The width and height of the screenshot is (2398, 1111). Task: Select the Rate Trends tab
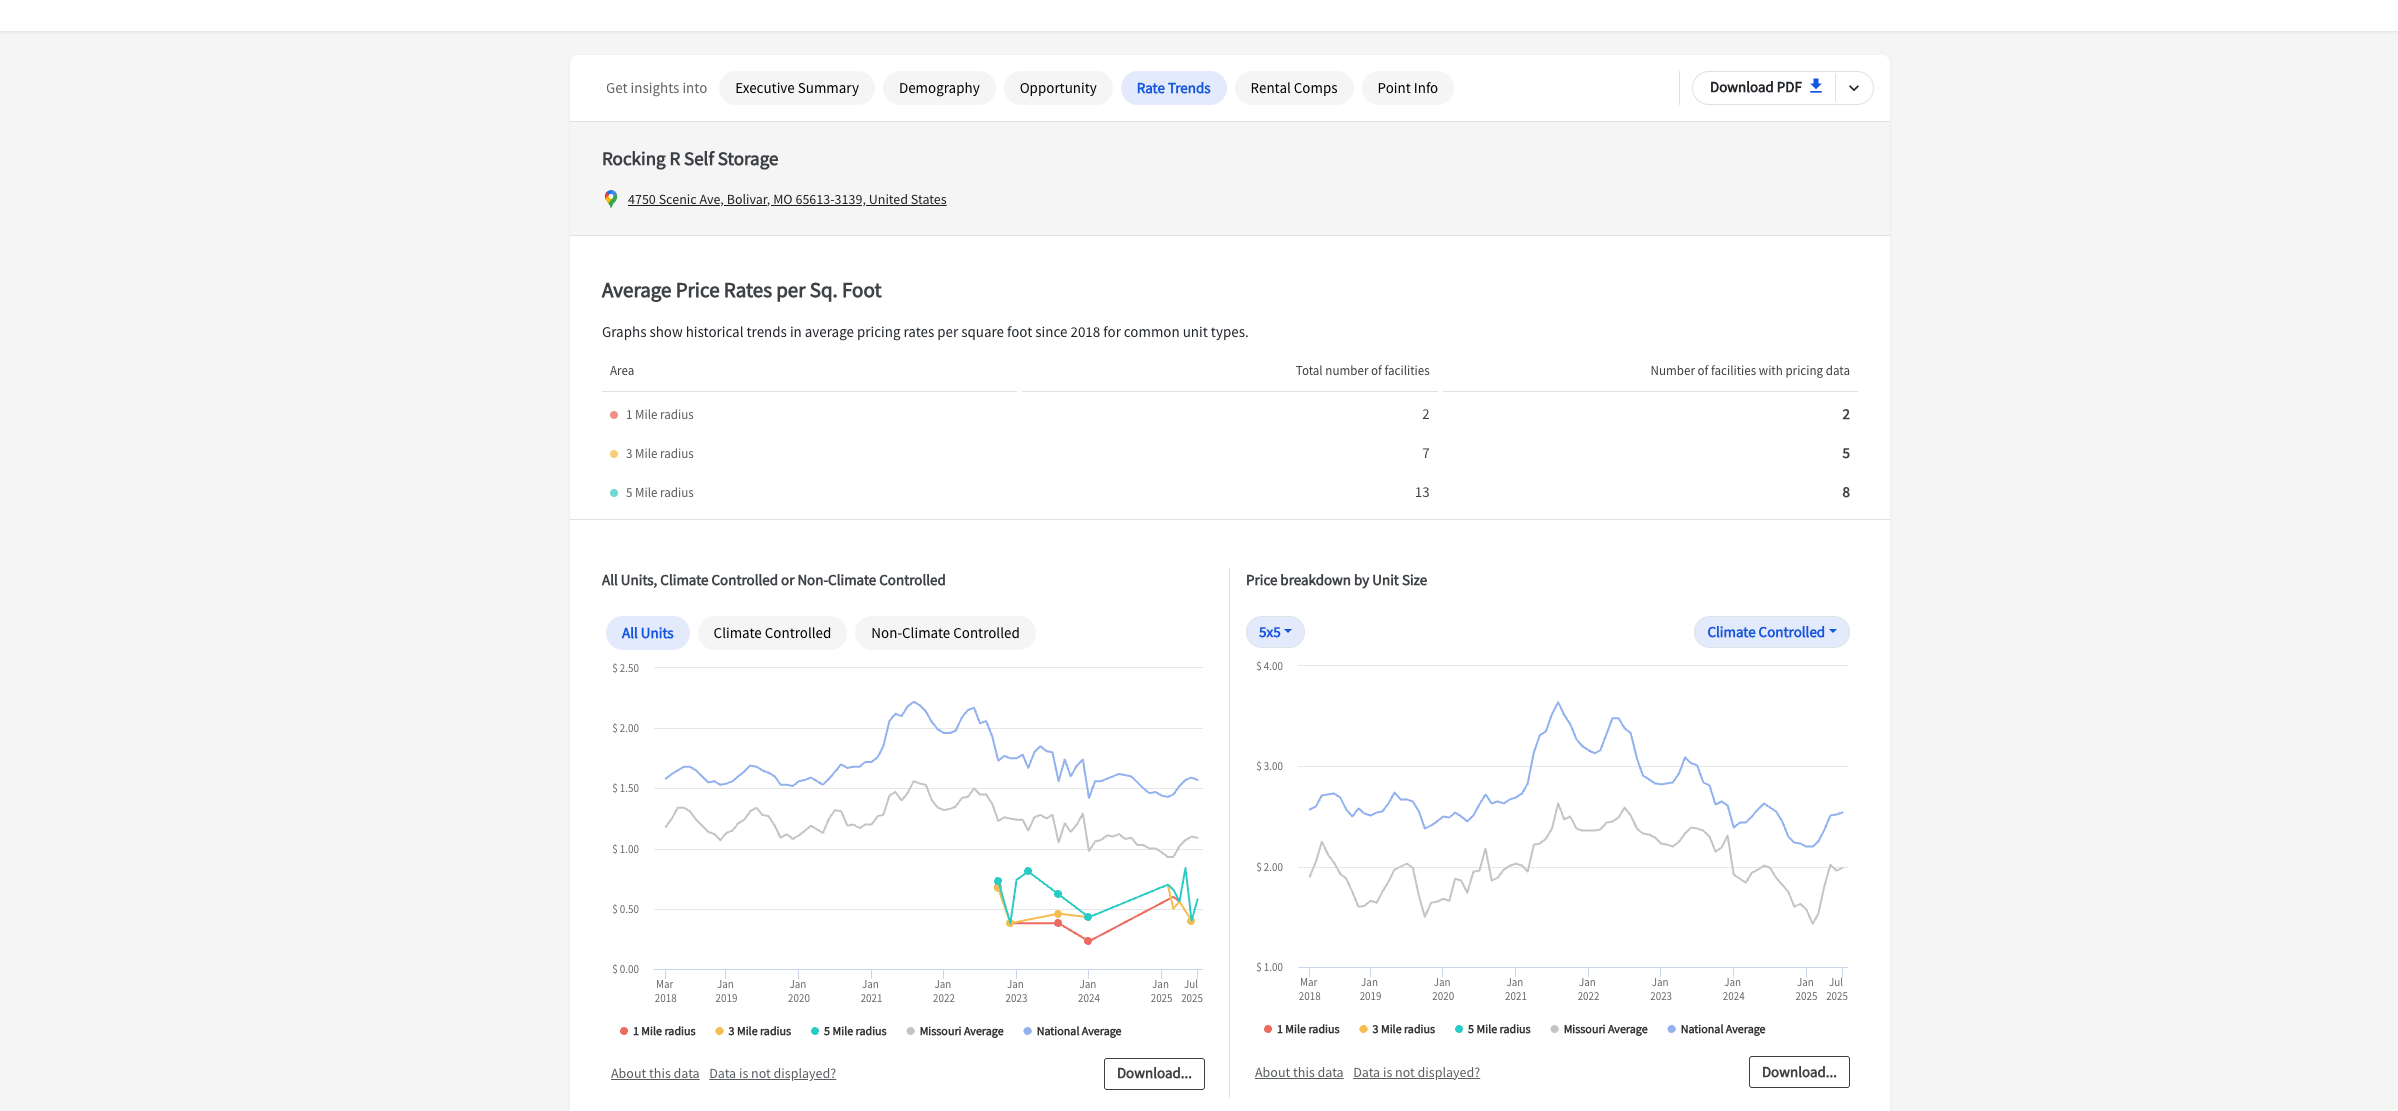click(x=1173, y=88)
